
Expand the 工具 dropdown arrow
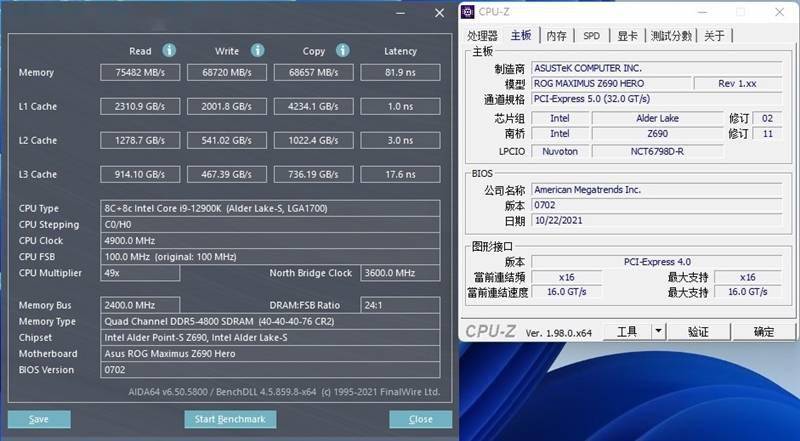click(659, 331)
